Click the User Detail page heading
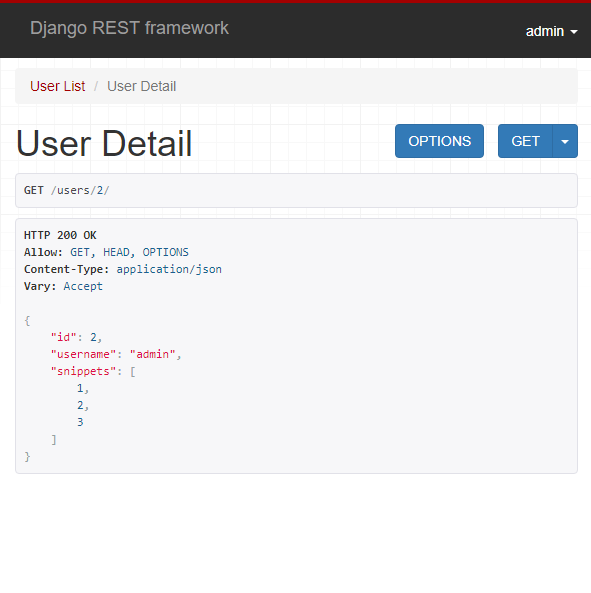 coord(104,143)
